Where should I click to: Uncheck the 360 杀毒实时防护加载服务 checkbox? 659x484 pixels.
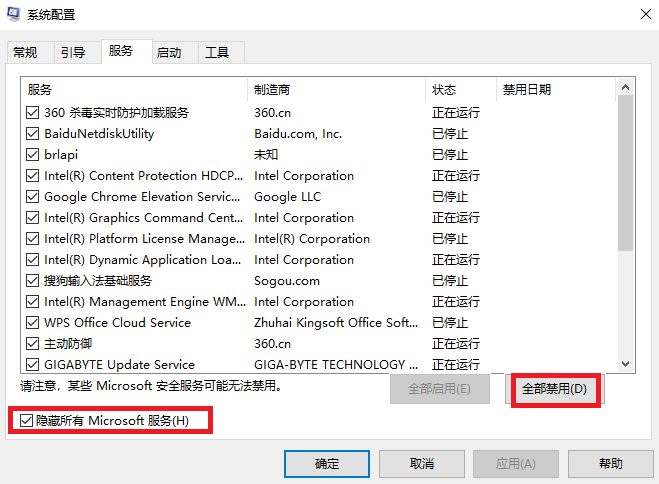pos(33,113)
